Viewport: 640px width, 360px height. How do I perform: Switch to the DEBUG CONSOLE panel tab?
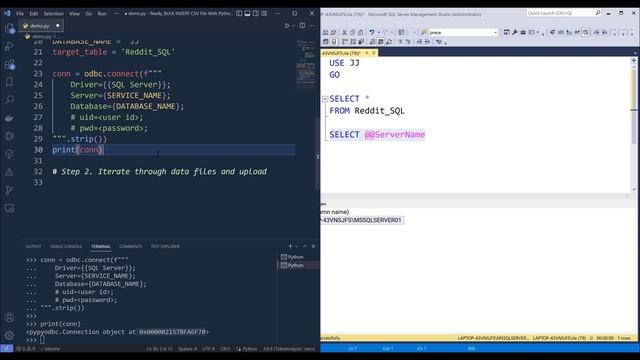pos(66,247)
